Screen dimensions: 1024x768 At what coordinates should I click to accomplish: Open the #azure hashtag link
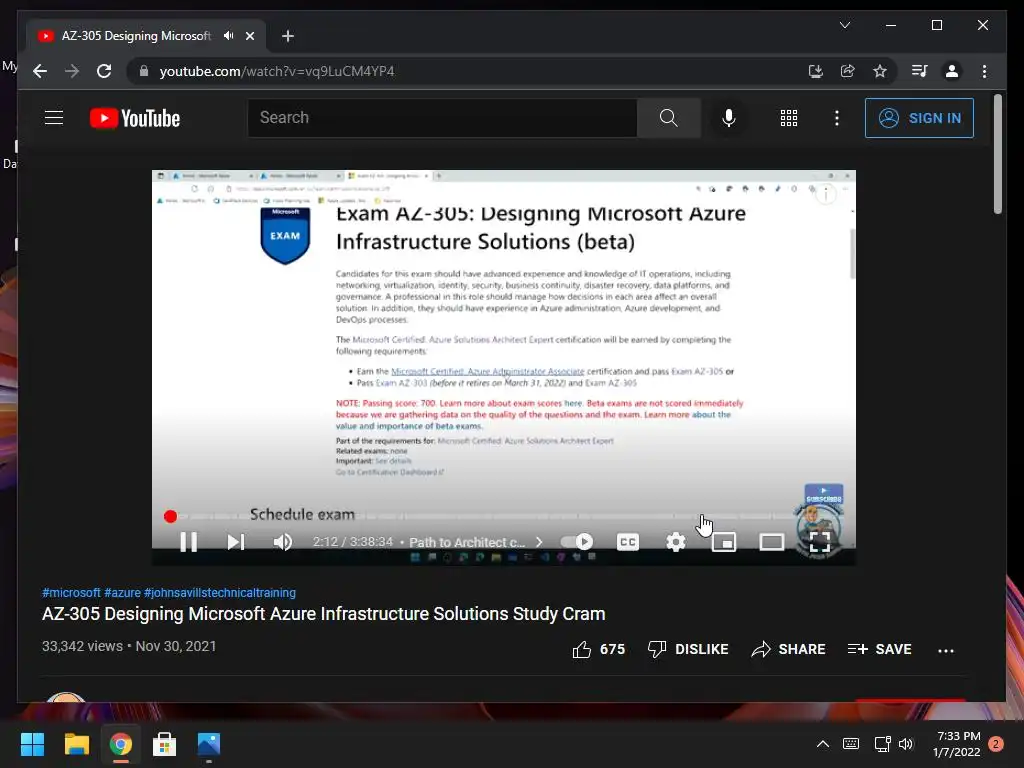[x=122, y=593]
